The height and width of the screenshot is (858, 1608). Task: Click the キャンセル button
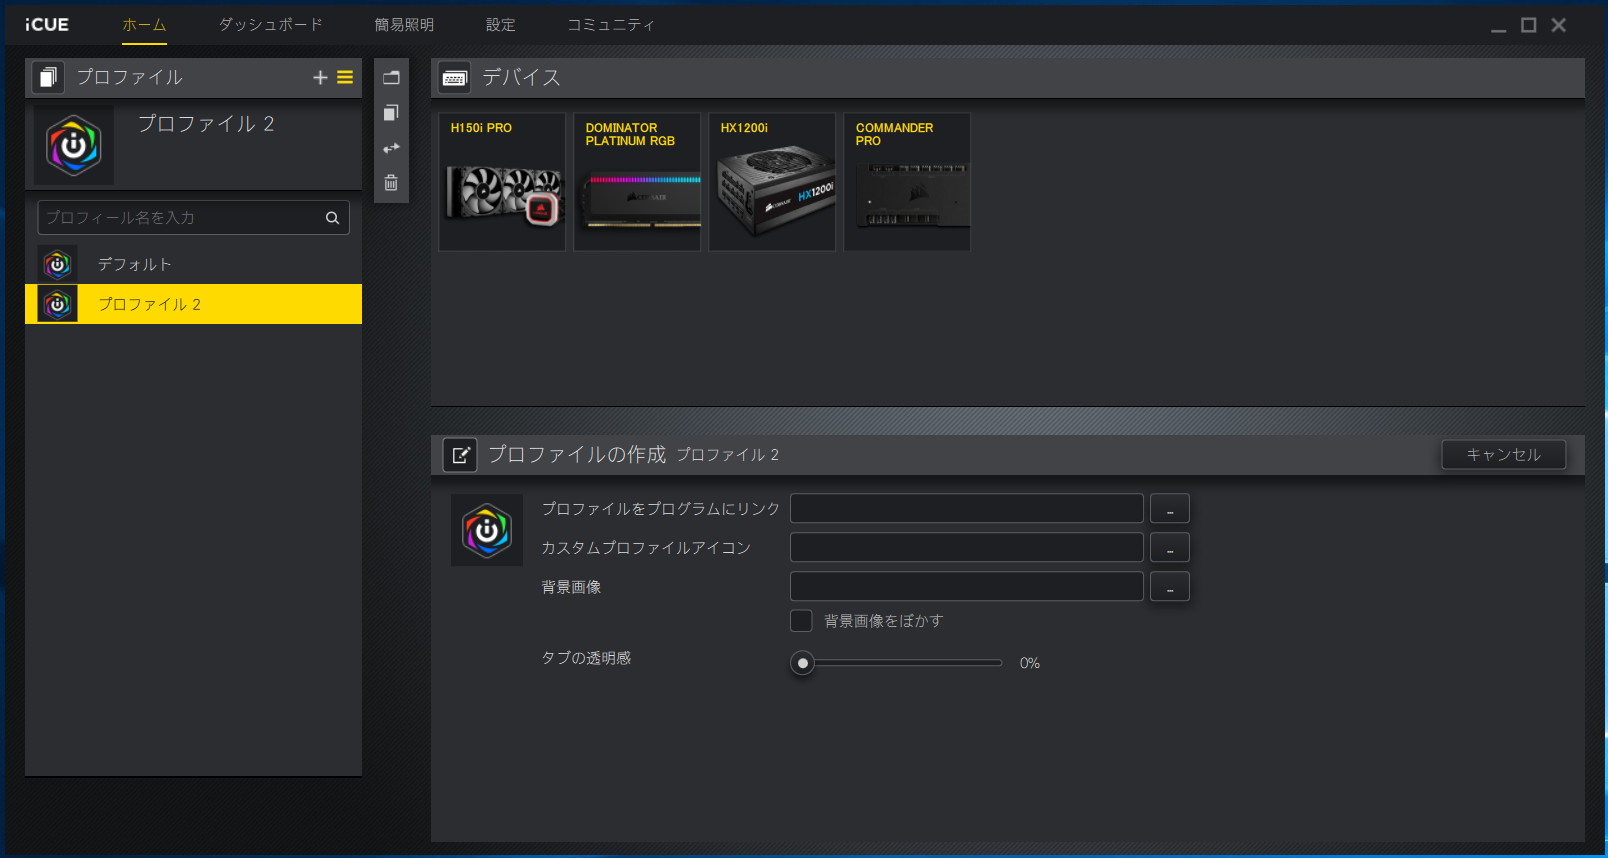point(1503,455)
